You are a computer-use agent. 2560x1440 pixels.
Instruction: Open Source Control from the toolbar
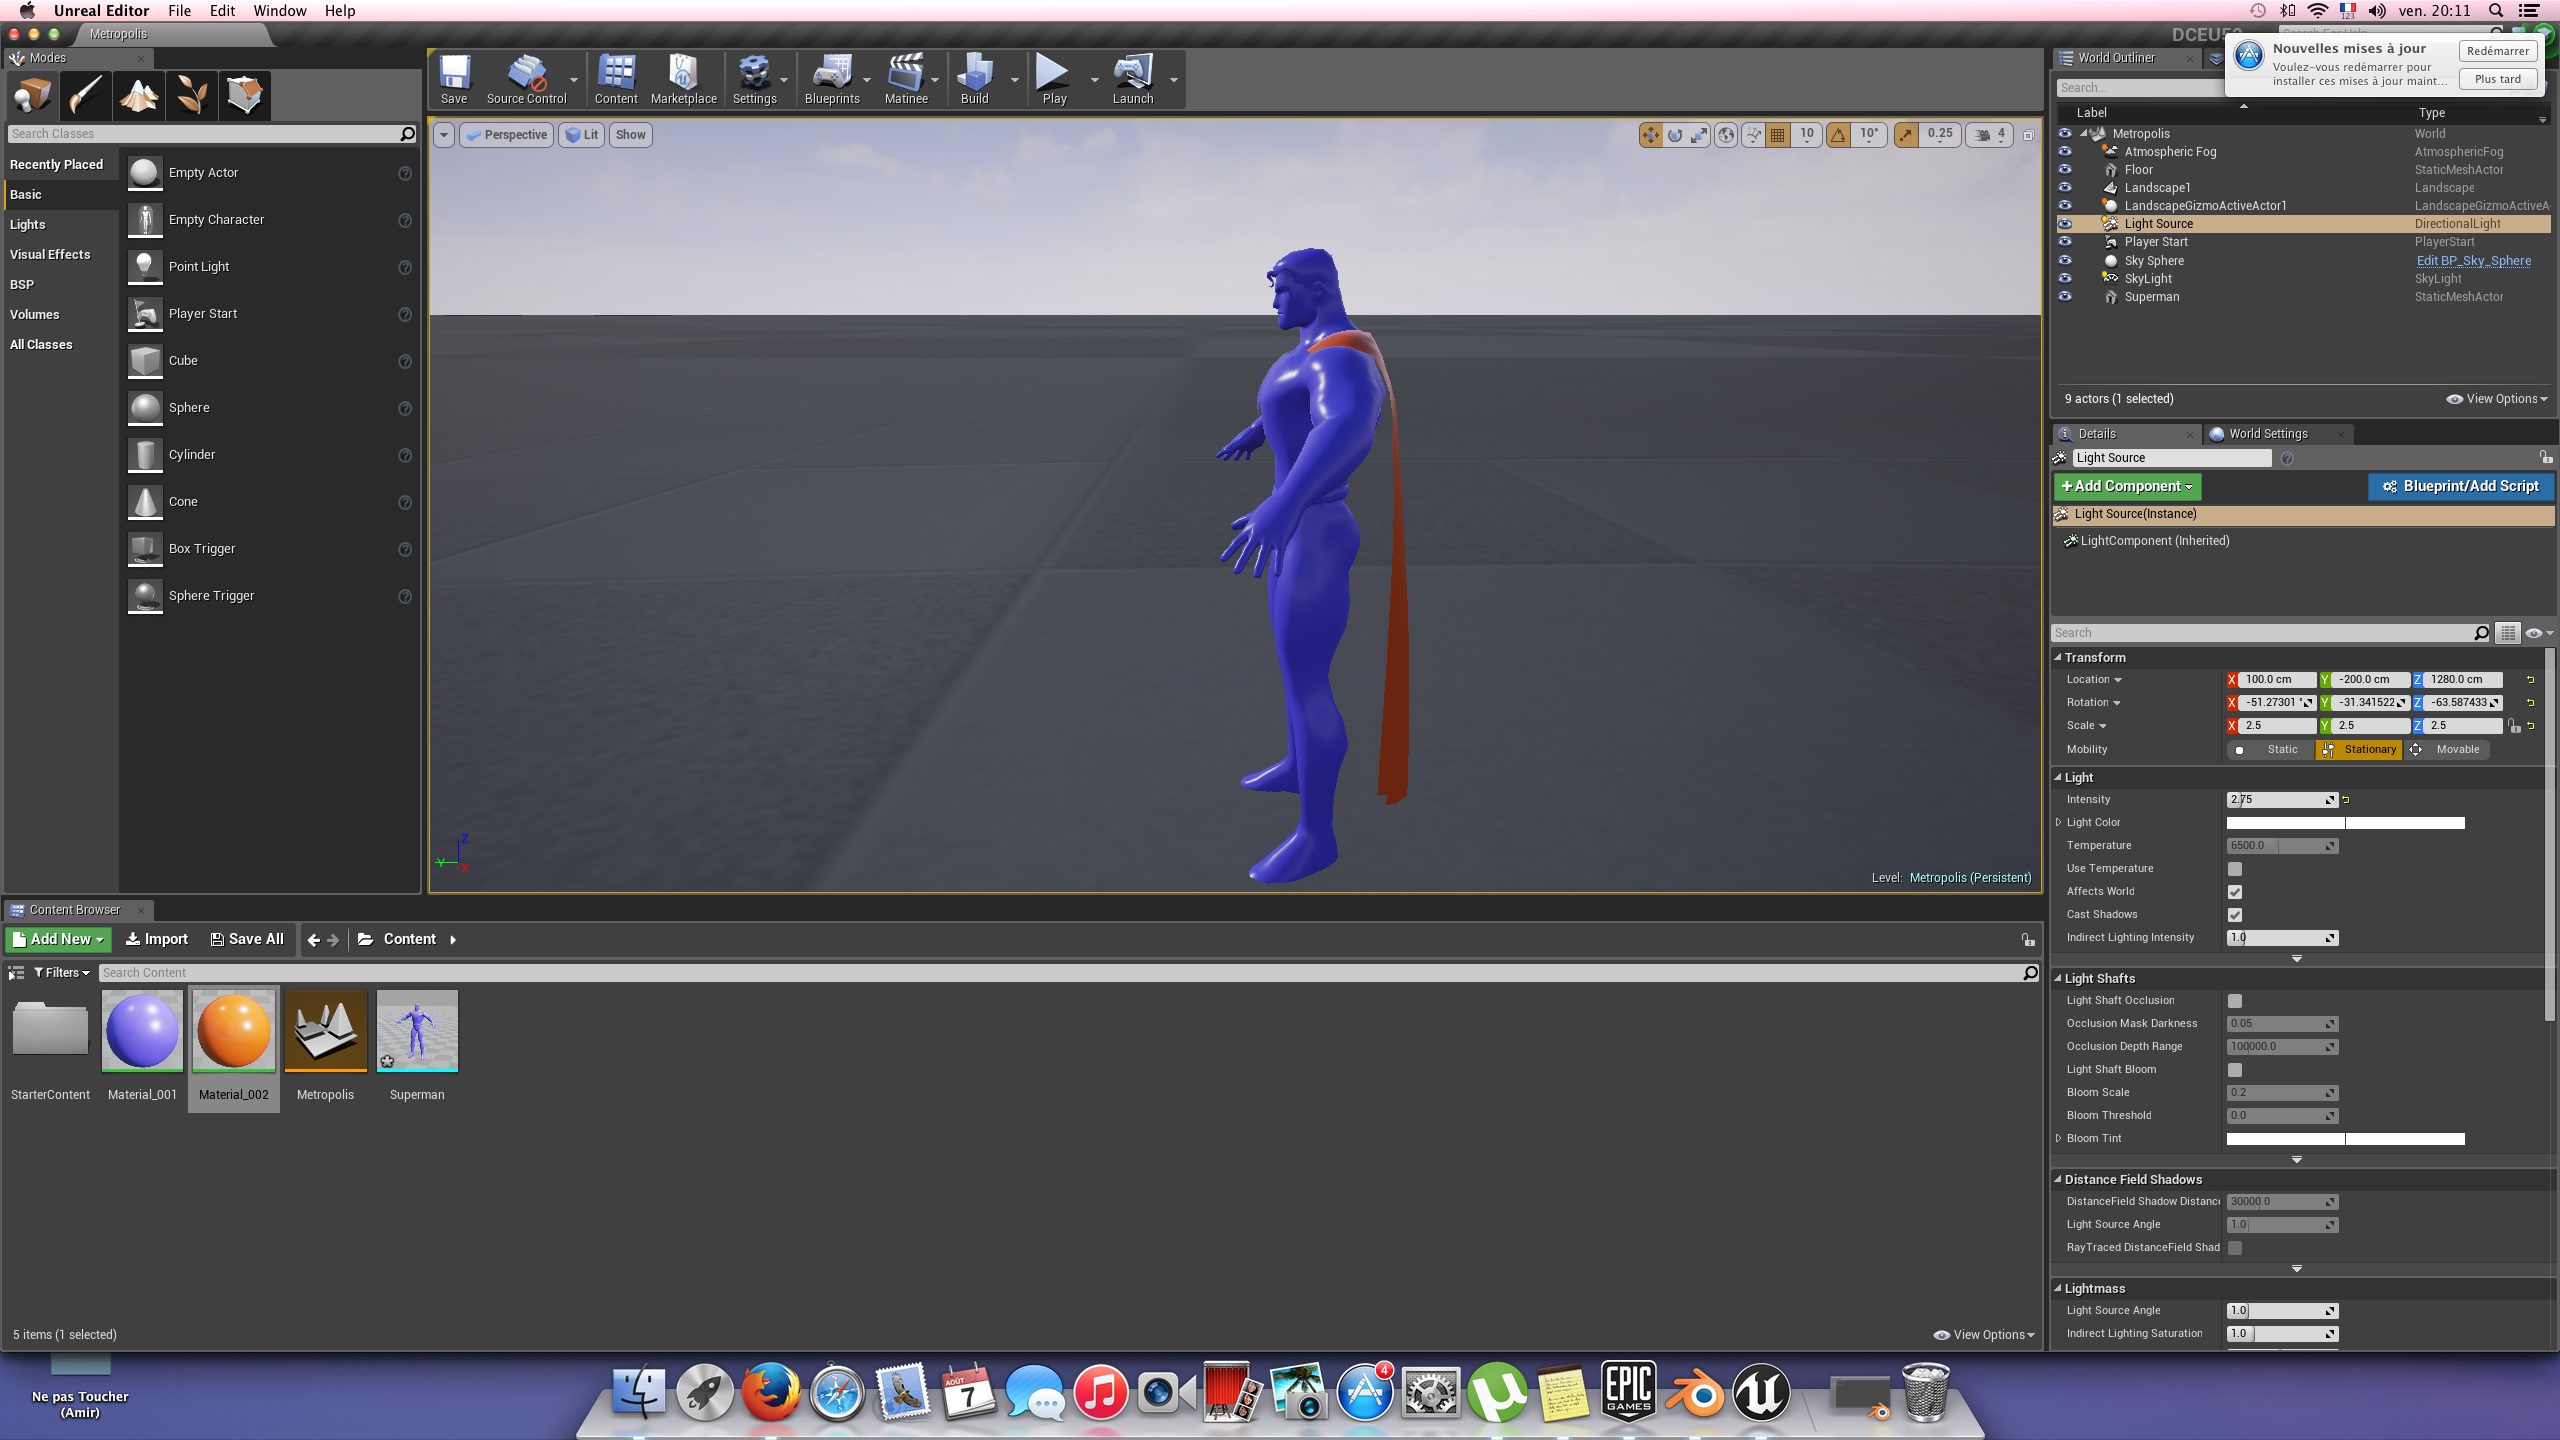[526, 79]
